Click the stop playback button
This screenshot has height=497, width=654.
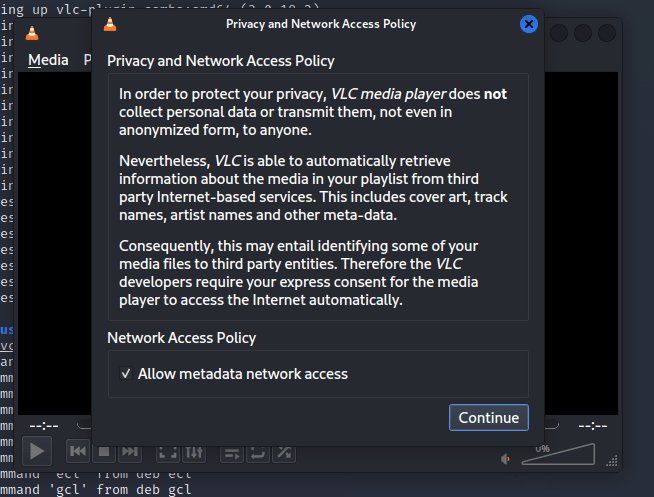pyautogui.click(x=104, y=452)
